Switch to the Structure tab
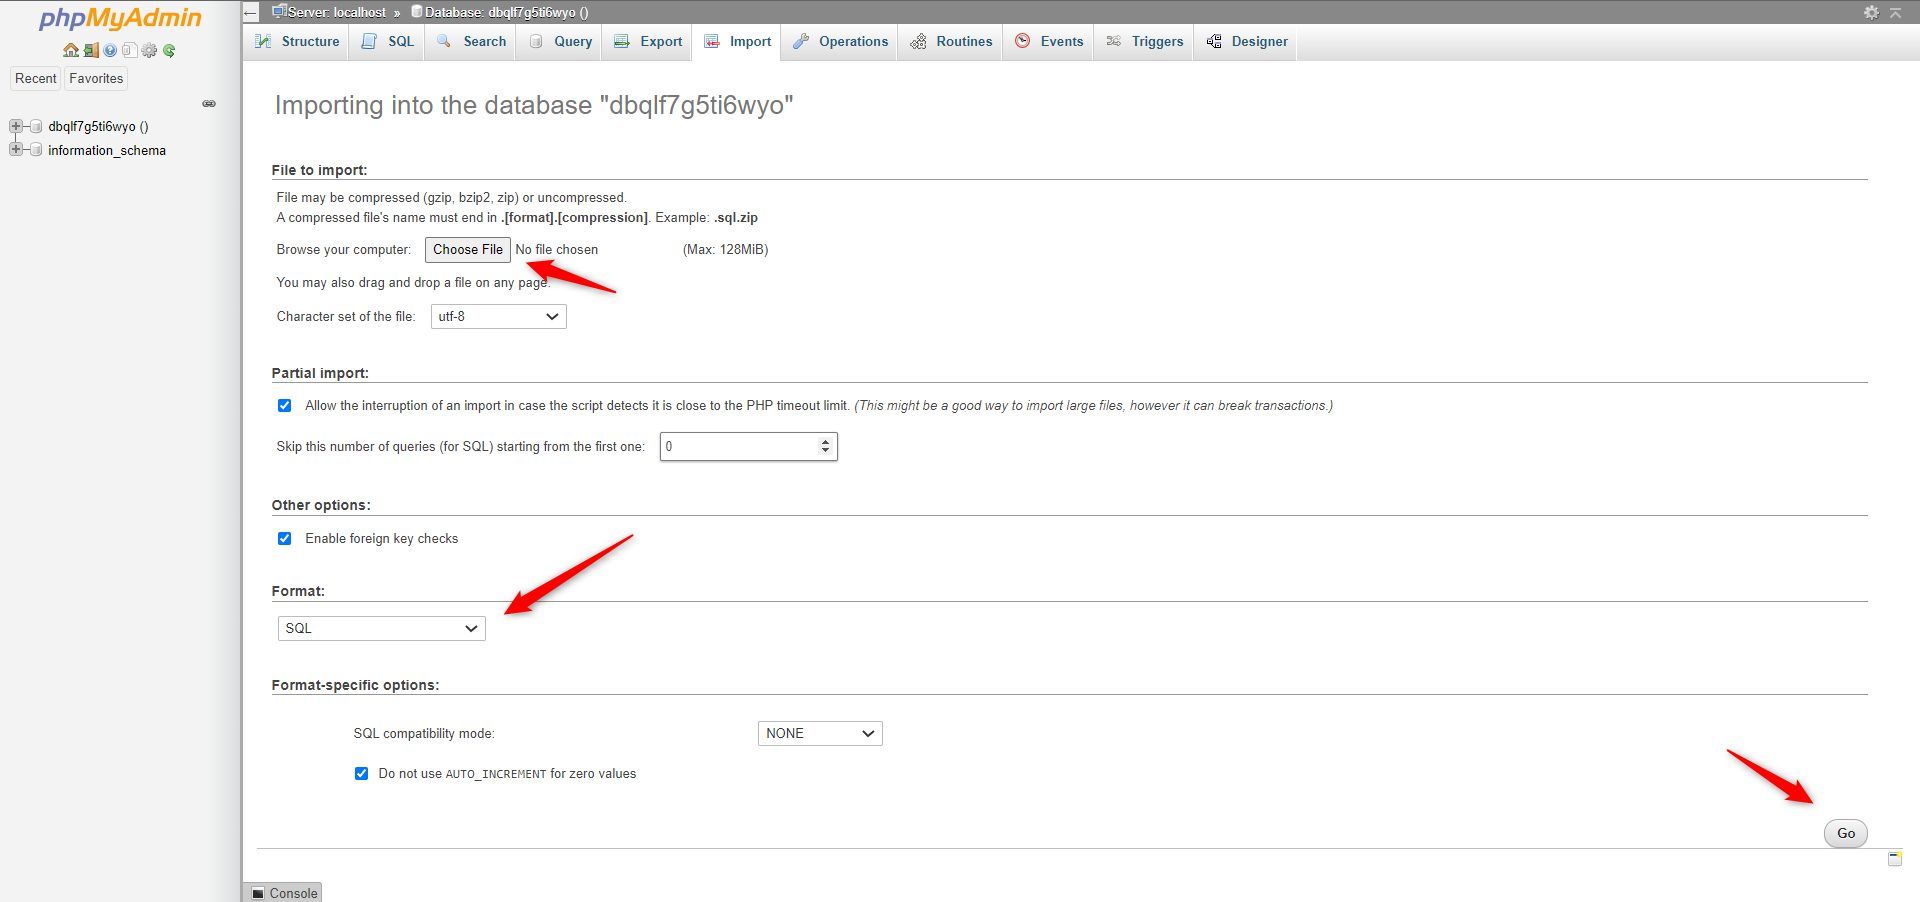Image resolution: width=1920 pixels, height=902 pixels. (296, 41)
